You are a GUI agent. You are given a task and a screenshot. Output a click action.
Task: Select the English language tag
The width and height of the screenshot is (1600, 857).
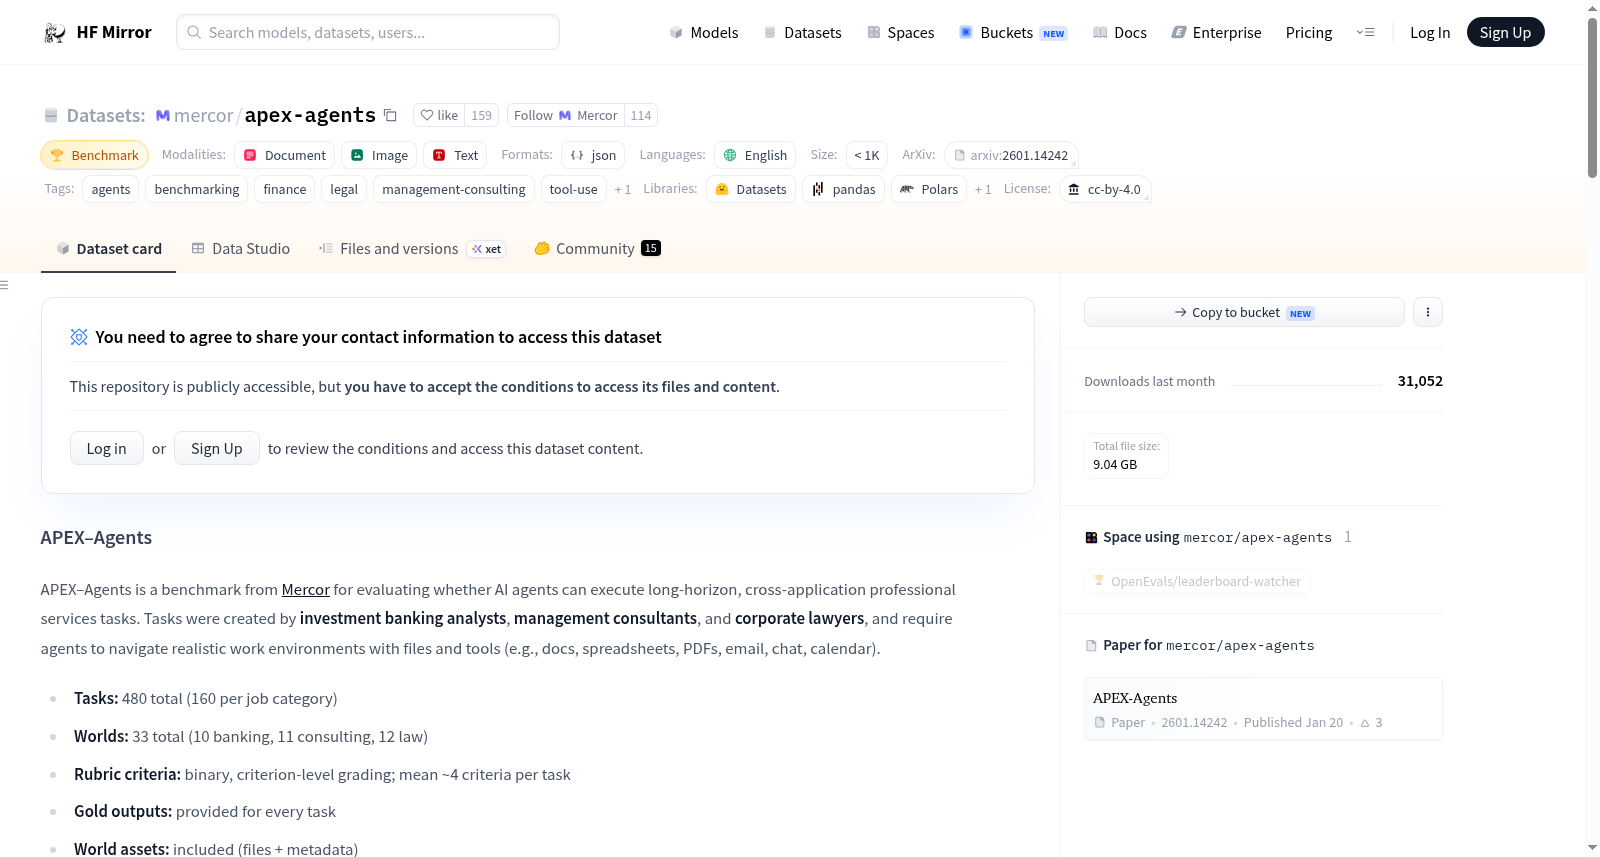pyautogui.click(x=755, y=155)
